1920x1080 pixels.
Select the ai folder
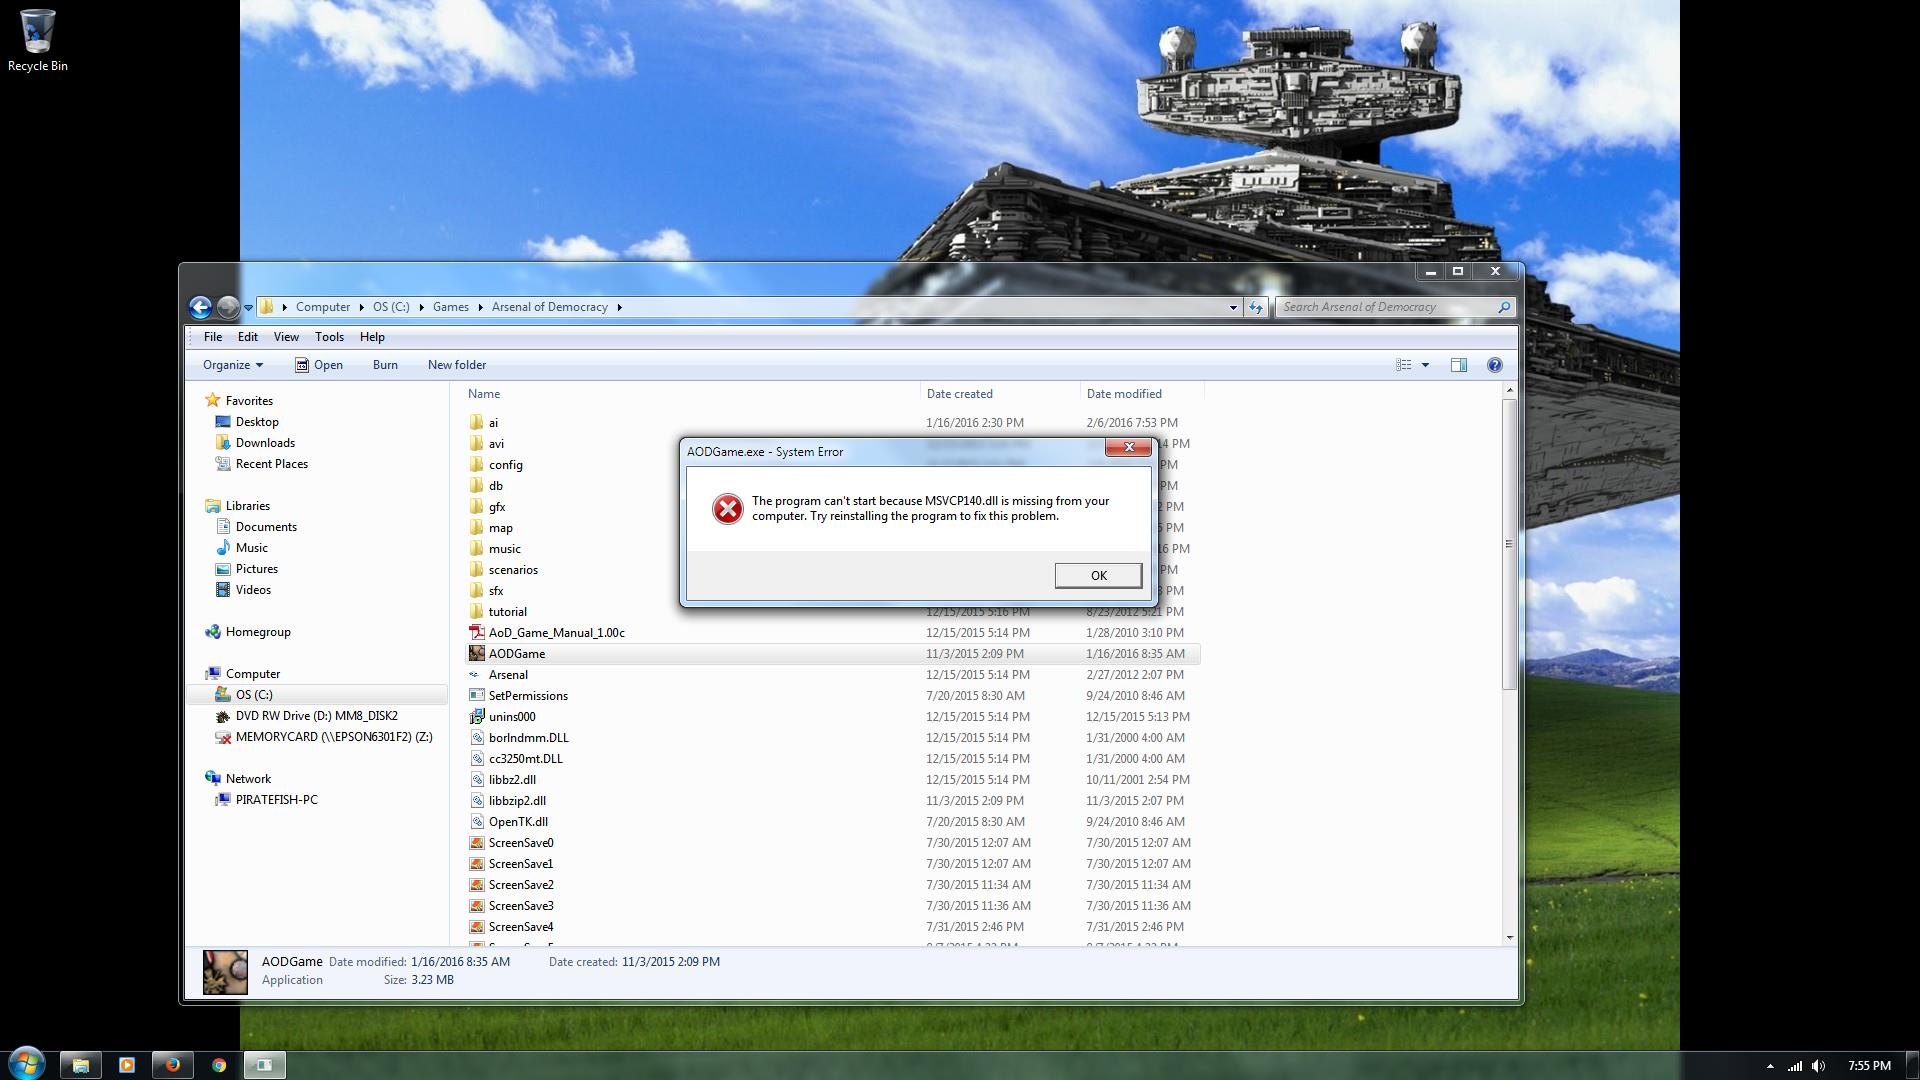pos(493,423)
